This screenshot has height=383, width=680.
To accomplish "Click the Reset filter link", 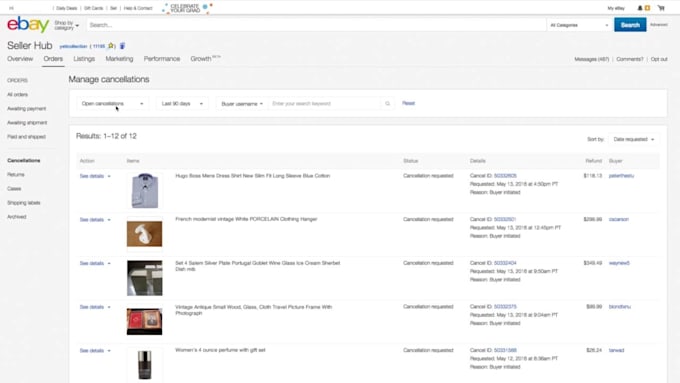I will coord(409,103).
